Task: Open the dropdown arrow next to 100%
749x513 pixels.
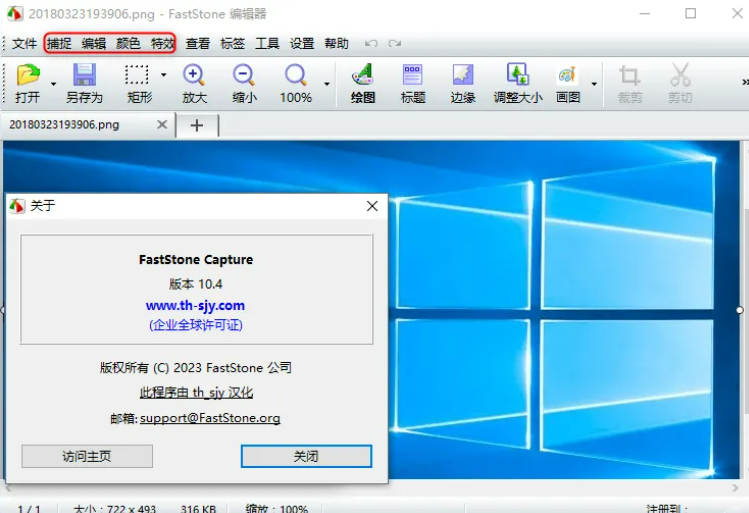Action: point(327,84)
